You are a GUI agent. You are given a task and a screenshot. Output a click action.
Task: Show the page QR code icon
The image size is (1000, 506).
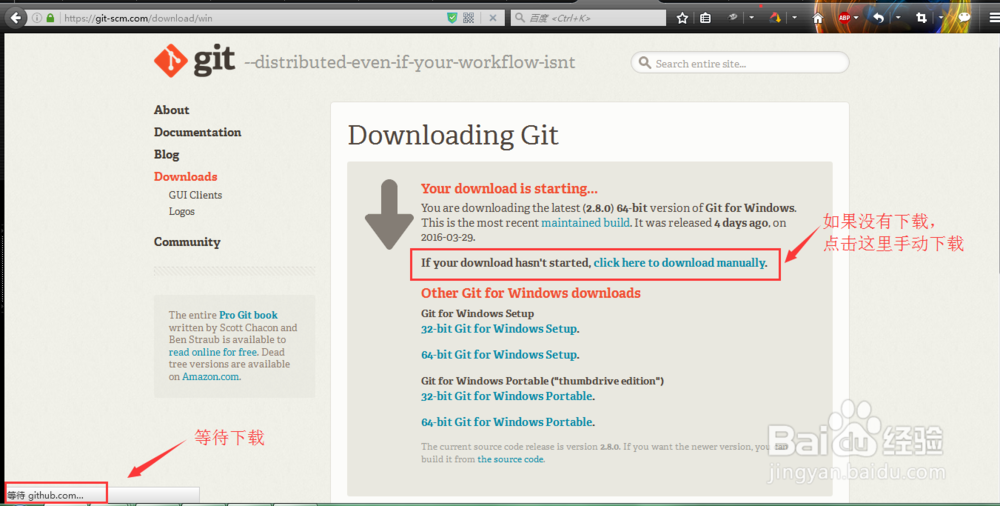pos(469,18)
